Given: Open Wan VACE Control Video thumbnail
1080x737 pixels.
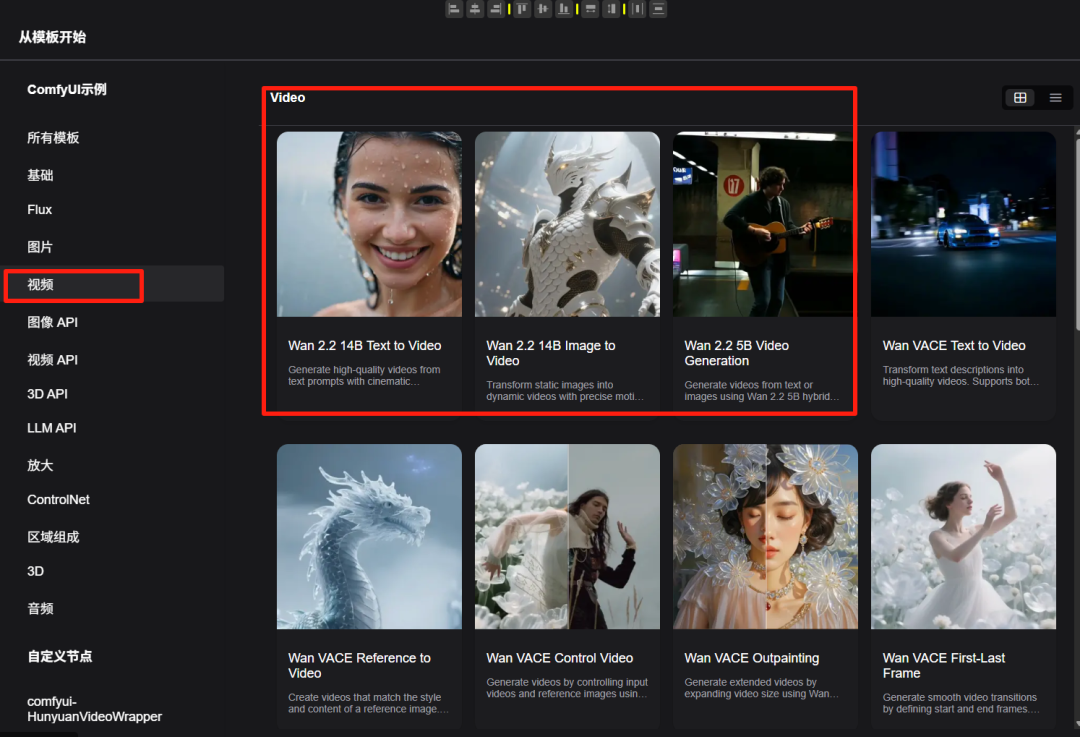Looking at the screenshot, I should pyautogui.click(x=568, y=537).
